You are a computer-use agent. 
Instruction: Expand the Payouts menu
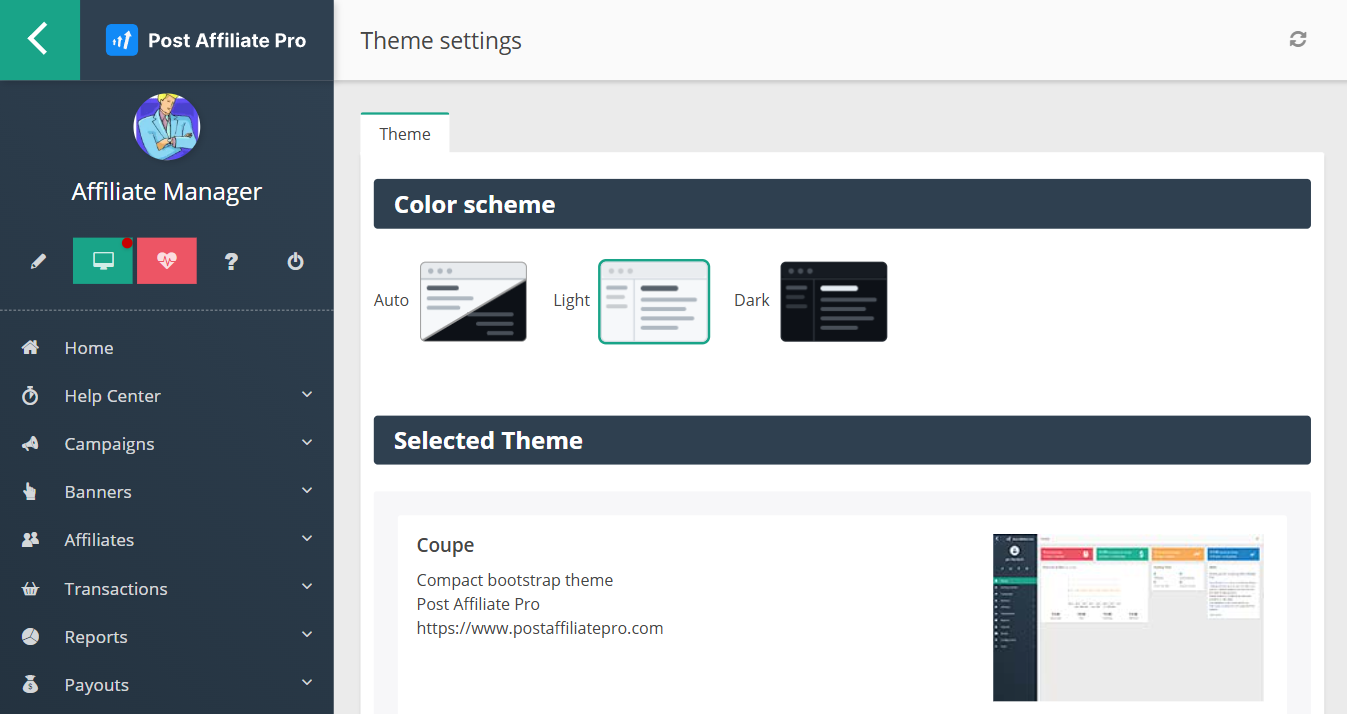tap(96, 684)
